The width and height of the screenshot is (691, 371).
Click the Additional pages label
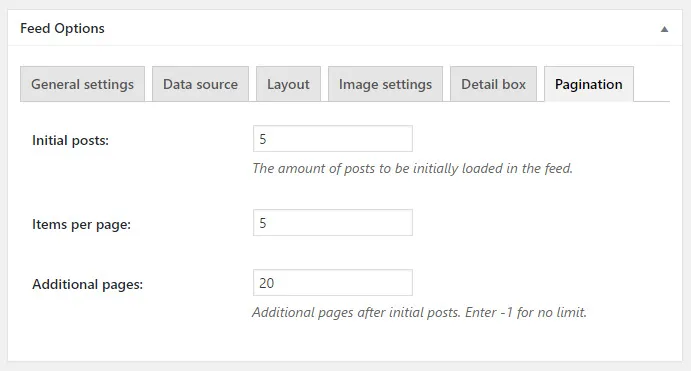coord(88,284)
